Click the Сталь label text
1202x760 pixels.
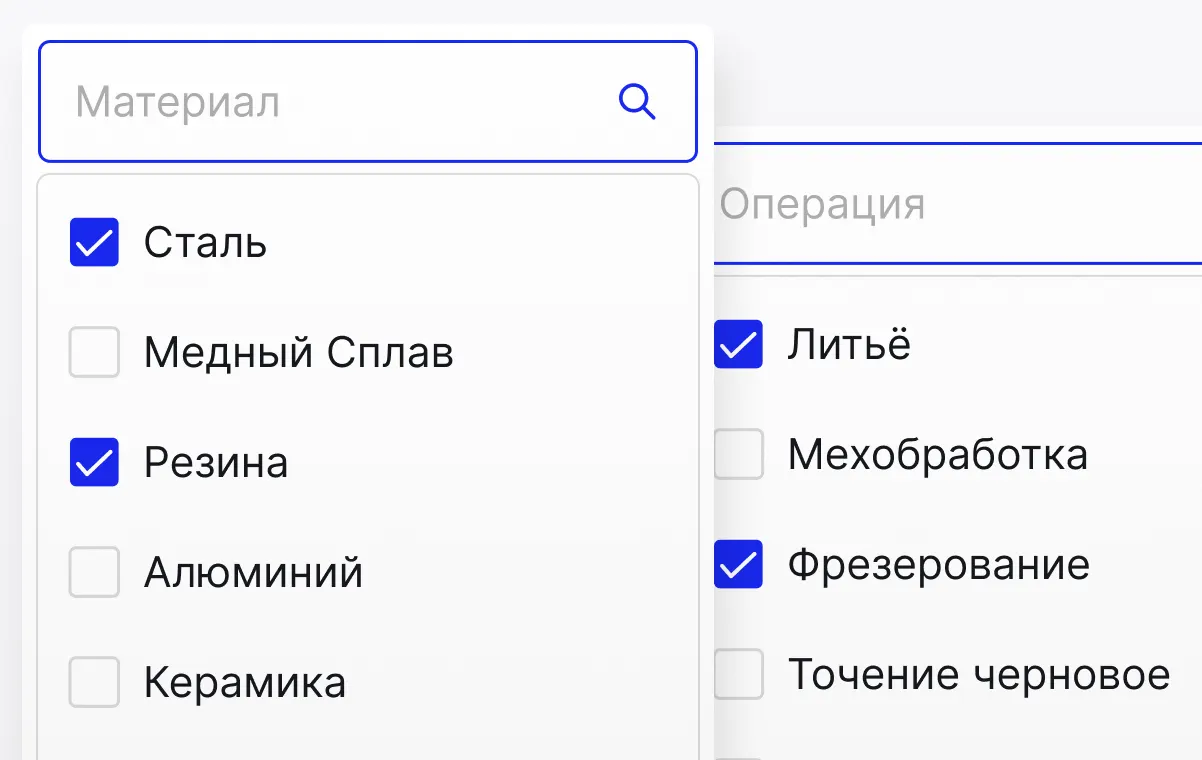204,241
